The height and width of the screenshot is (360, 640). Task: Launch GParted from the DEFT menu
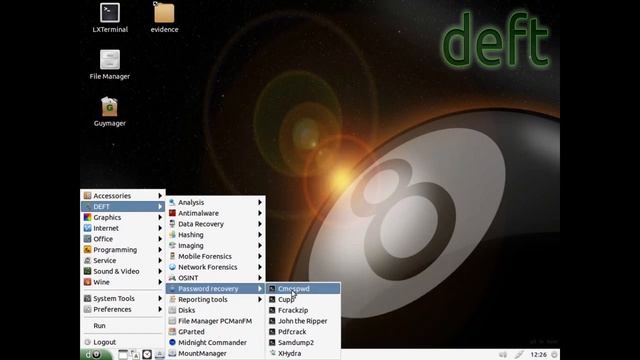pos(216,332)
